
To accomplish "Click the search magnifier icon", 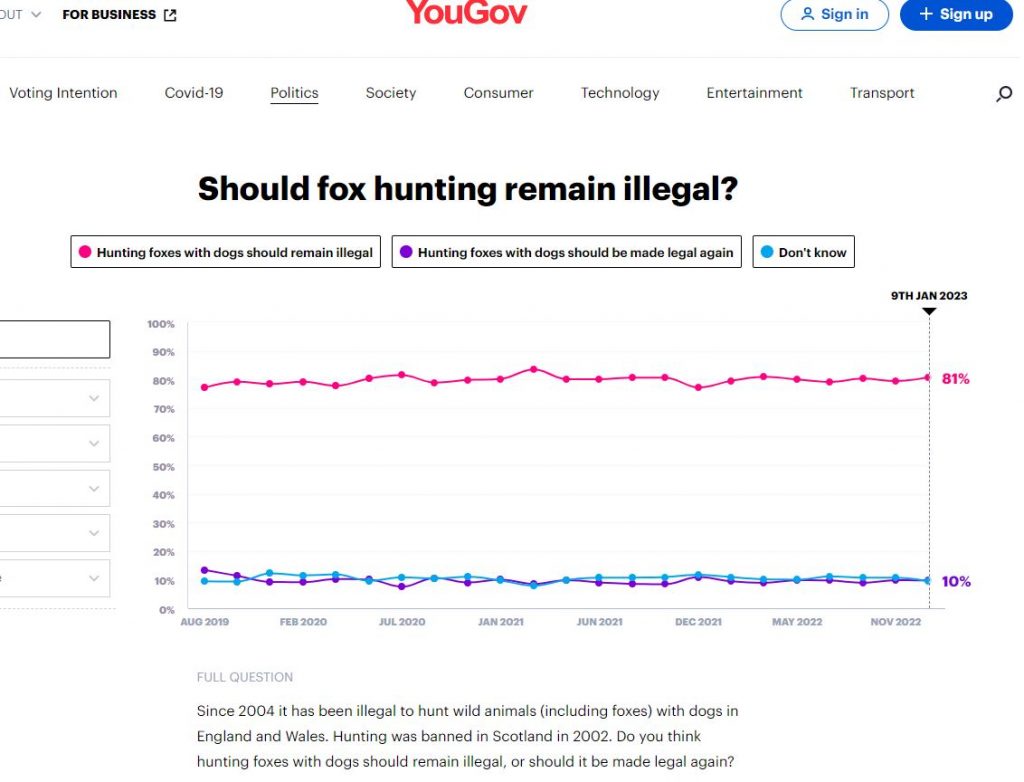I will click(x=1004, y=93).
